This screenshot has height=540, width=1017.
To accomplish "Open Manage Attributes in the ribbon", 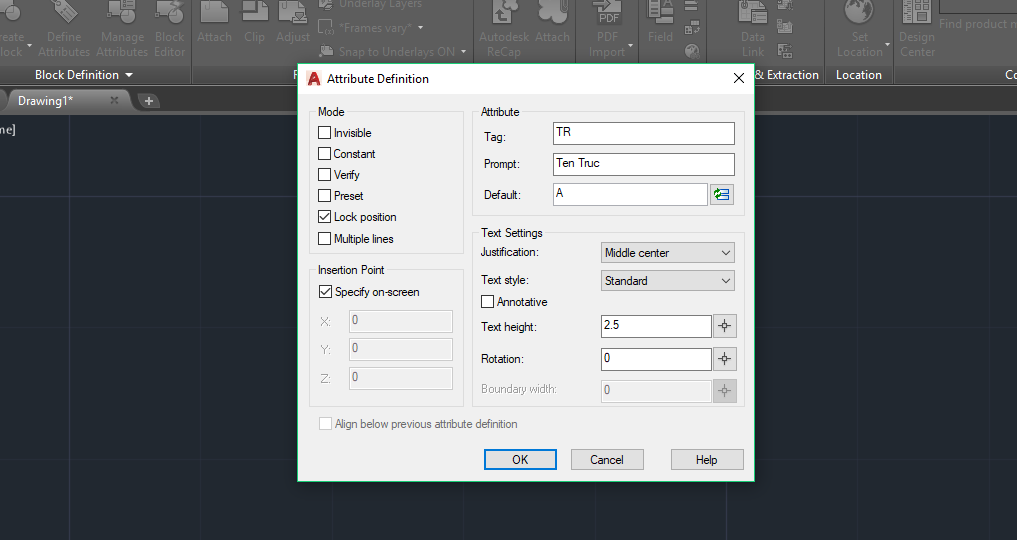I will tap(122, 30).
